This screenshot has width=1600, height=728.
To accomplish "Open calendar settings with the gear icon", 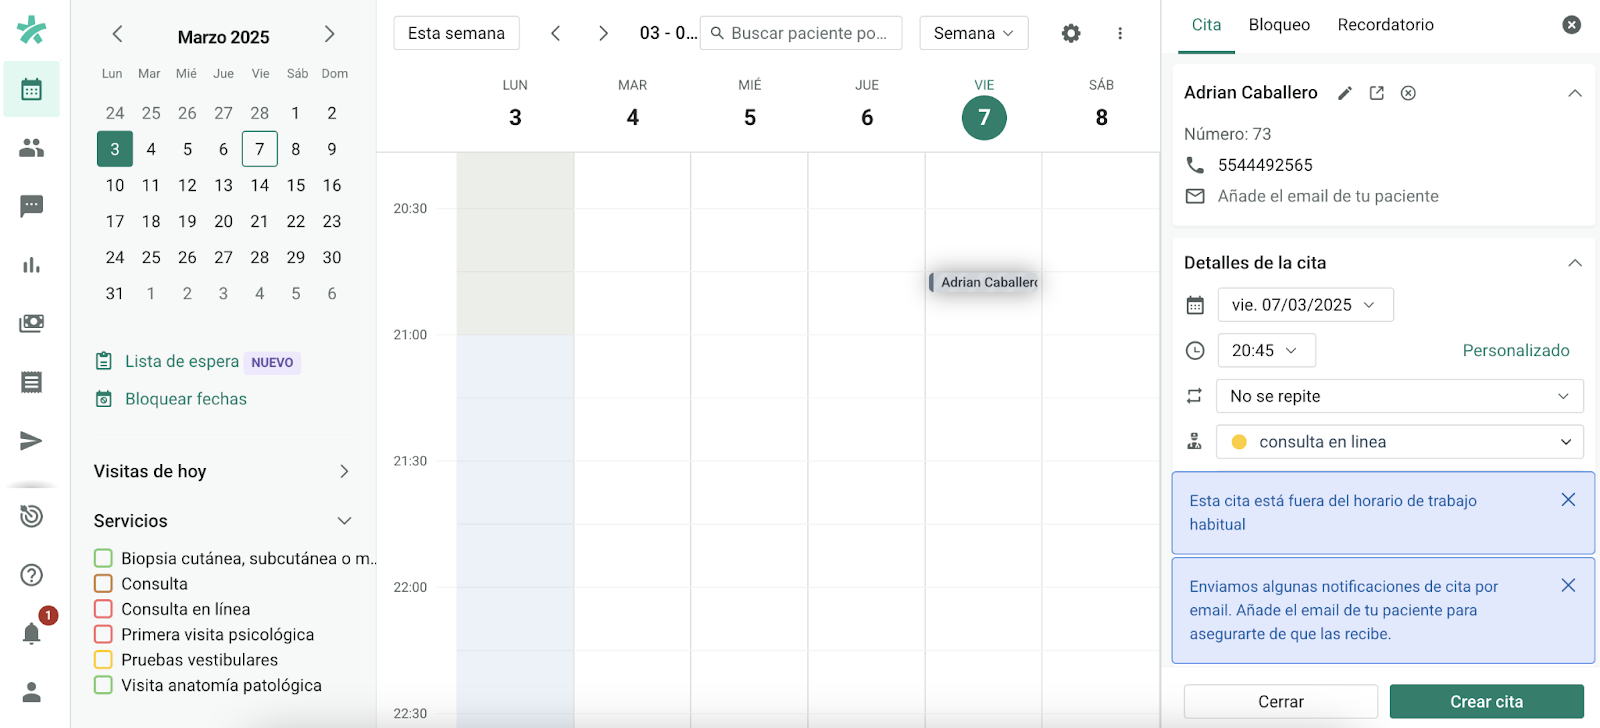I will tap(1070, 32).
